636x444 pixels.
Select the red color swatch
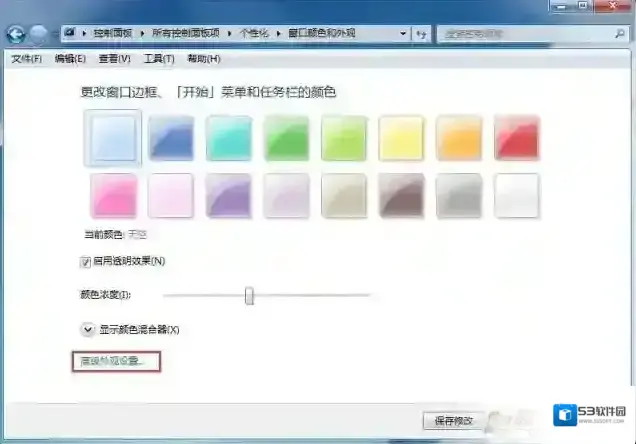(516, 138)
